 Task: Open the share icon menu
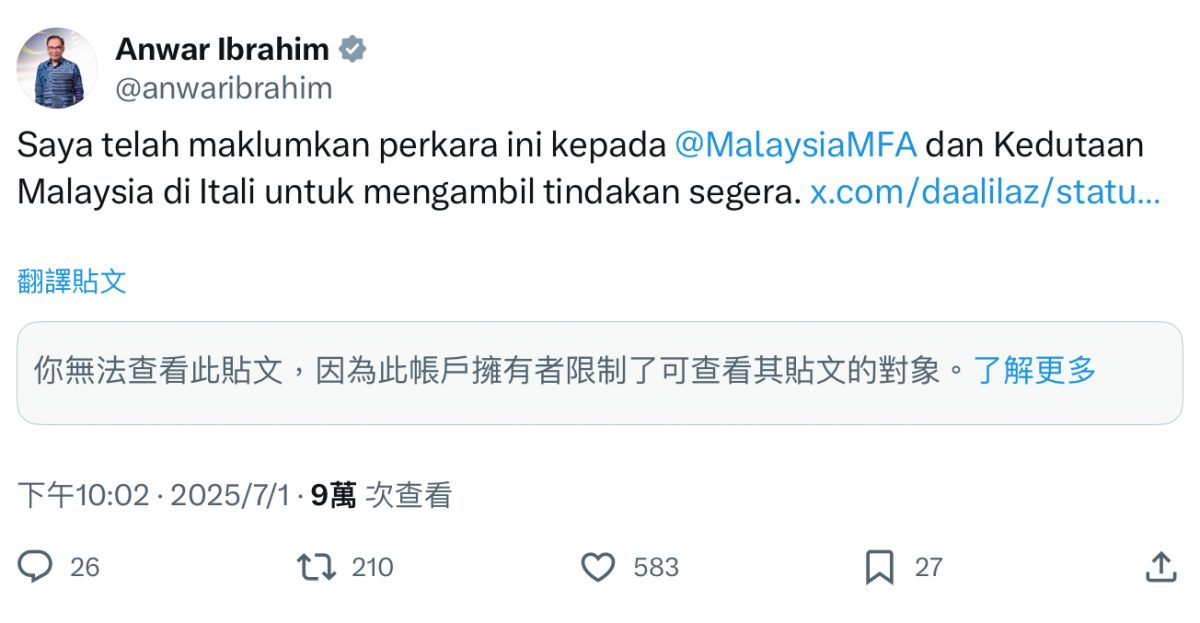pyautogui.click(x=1160, y=567)
